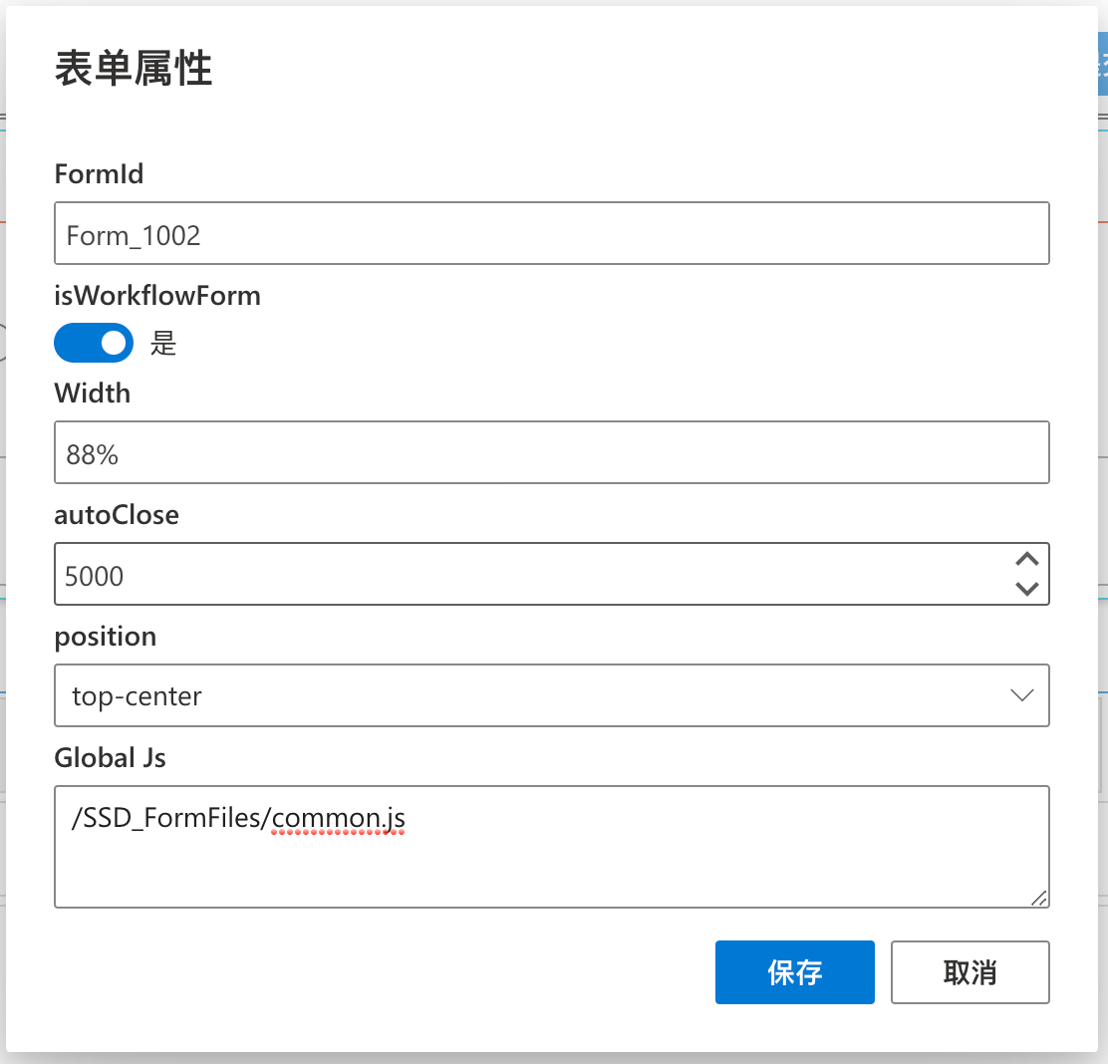Click the blue tab behind dialog's top-right edge

(x=1102, y=64)
